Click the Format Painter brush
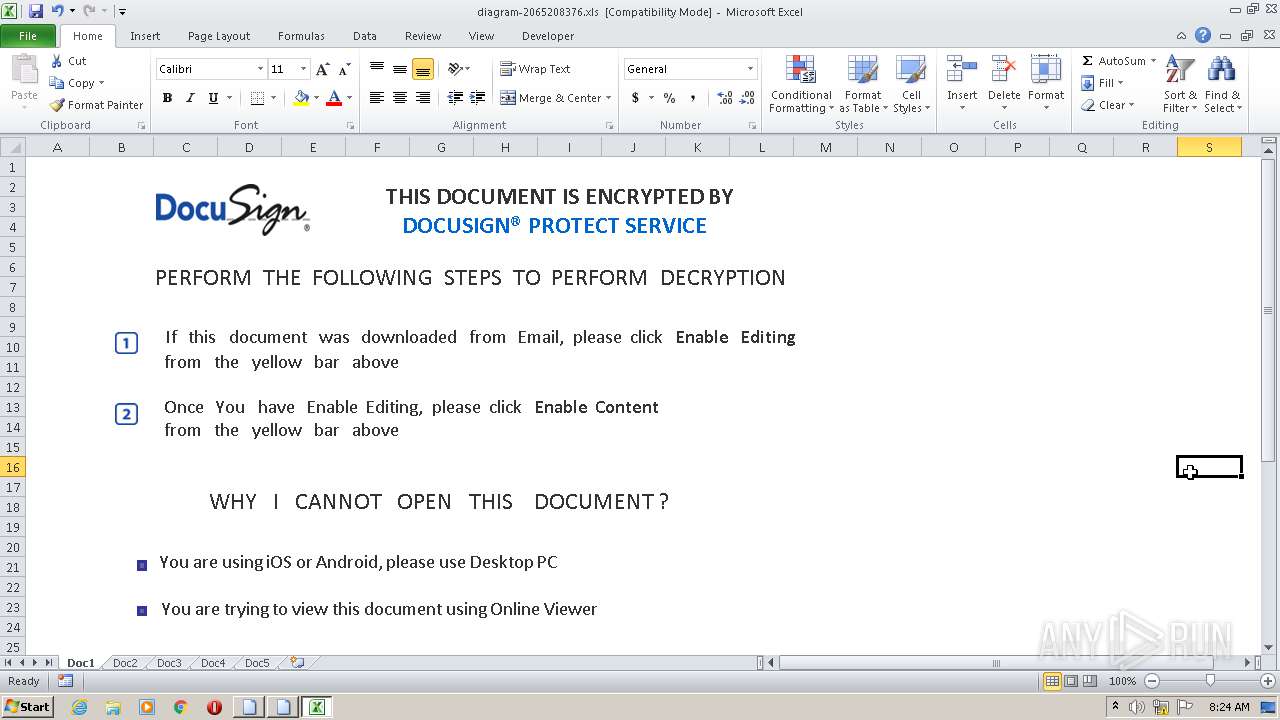 coord(57,105)
